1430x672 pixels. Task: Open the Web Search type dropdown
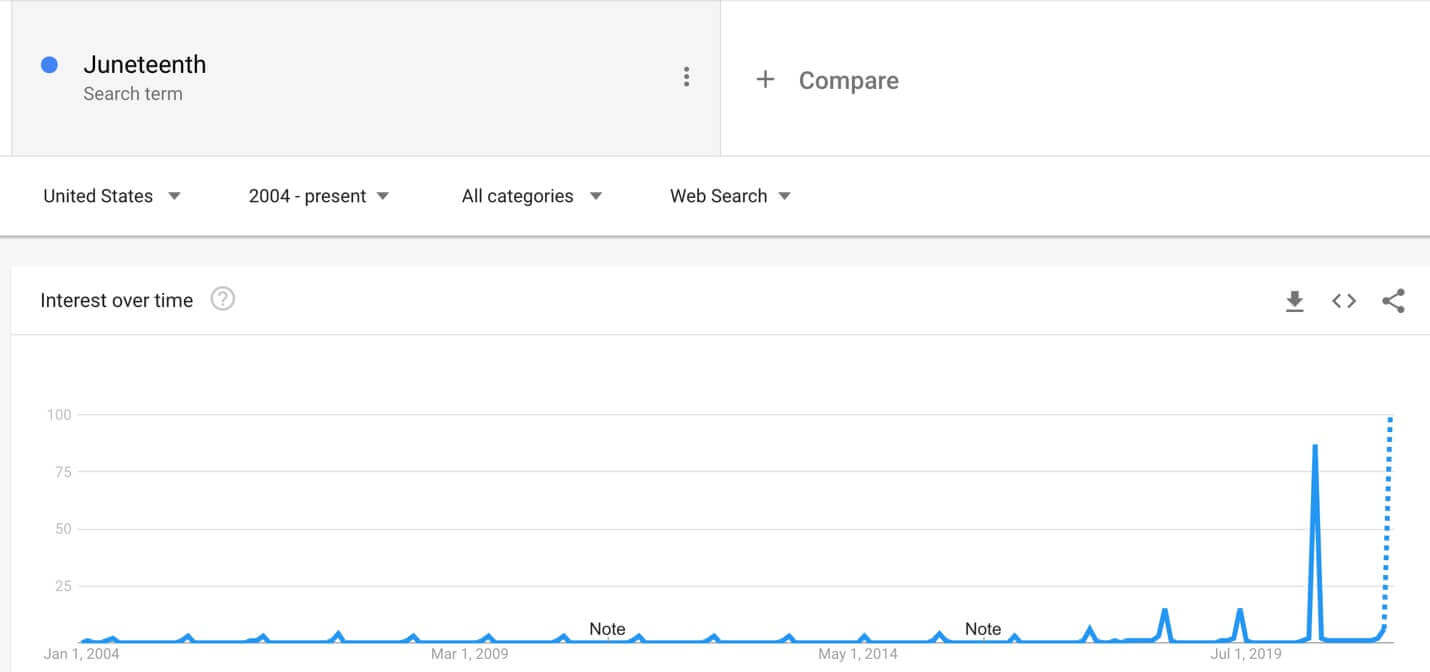coord(730,196)
